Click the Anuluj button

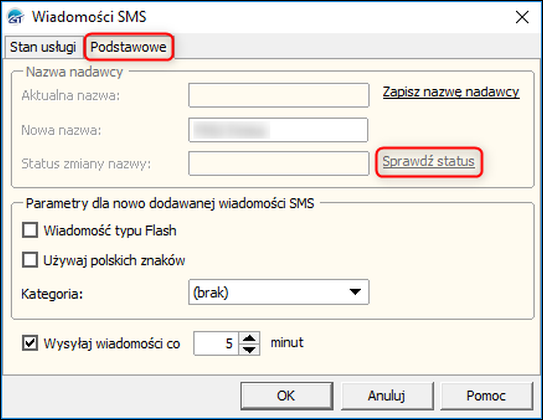[387, 396]
